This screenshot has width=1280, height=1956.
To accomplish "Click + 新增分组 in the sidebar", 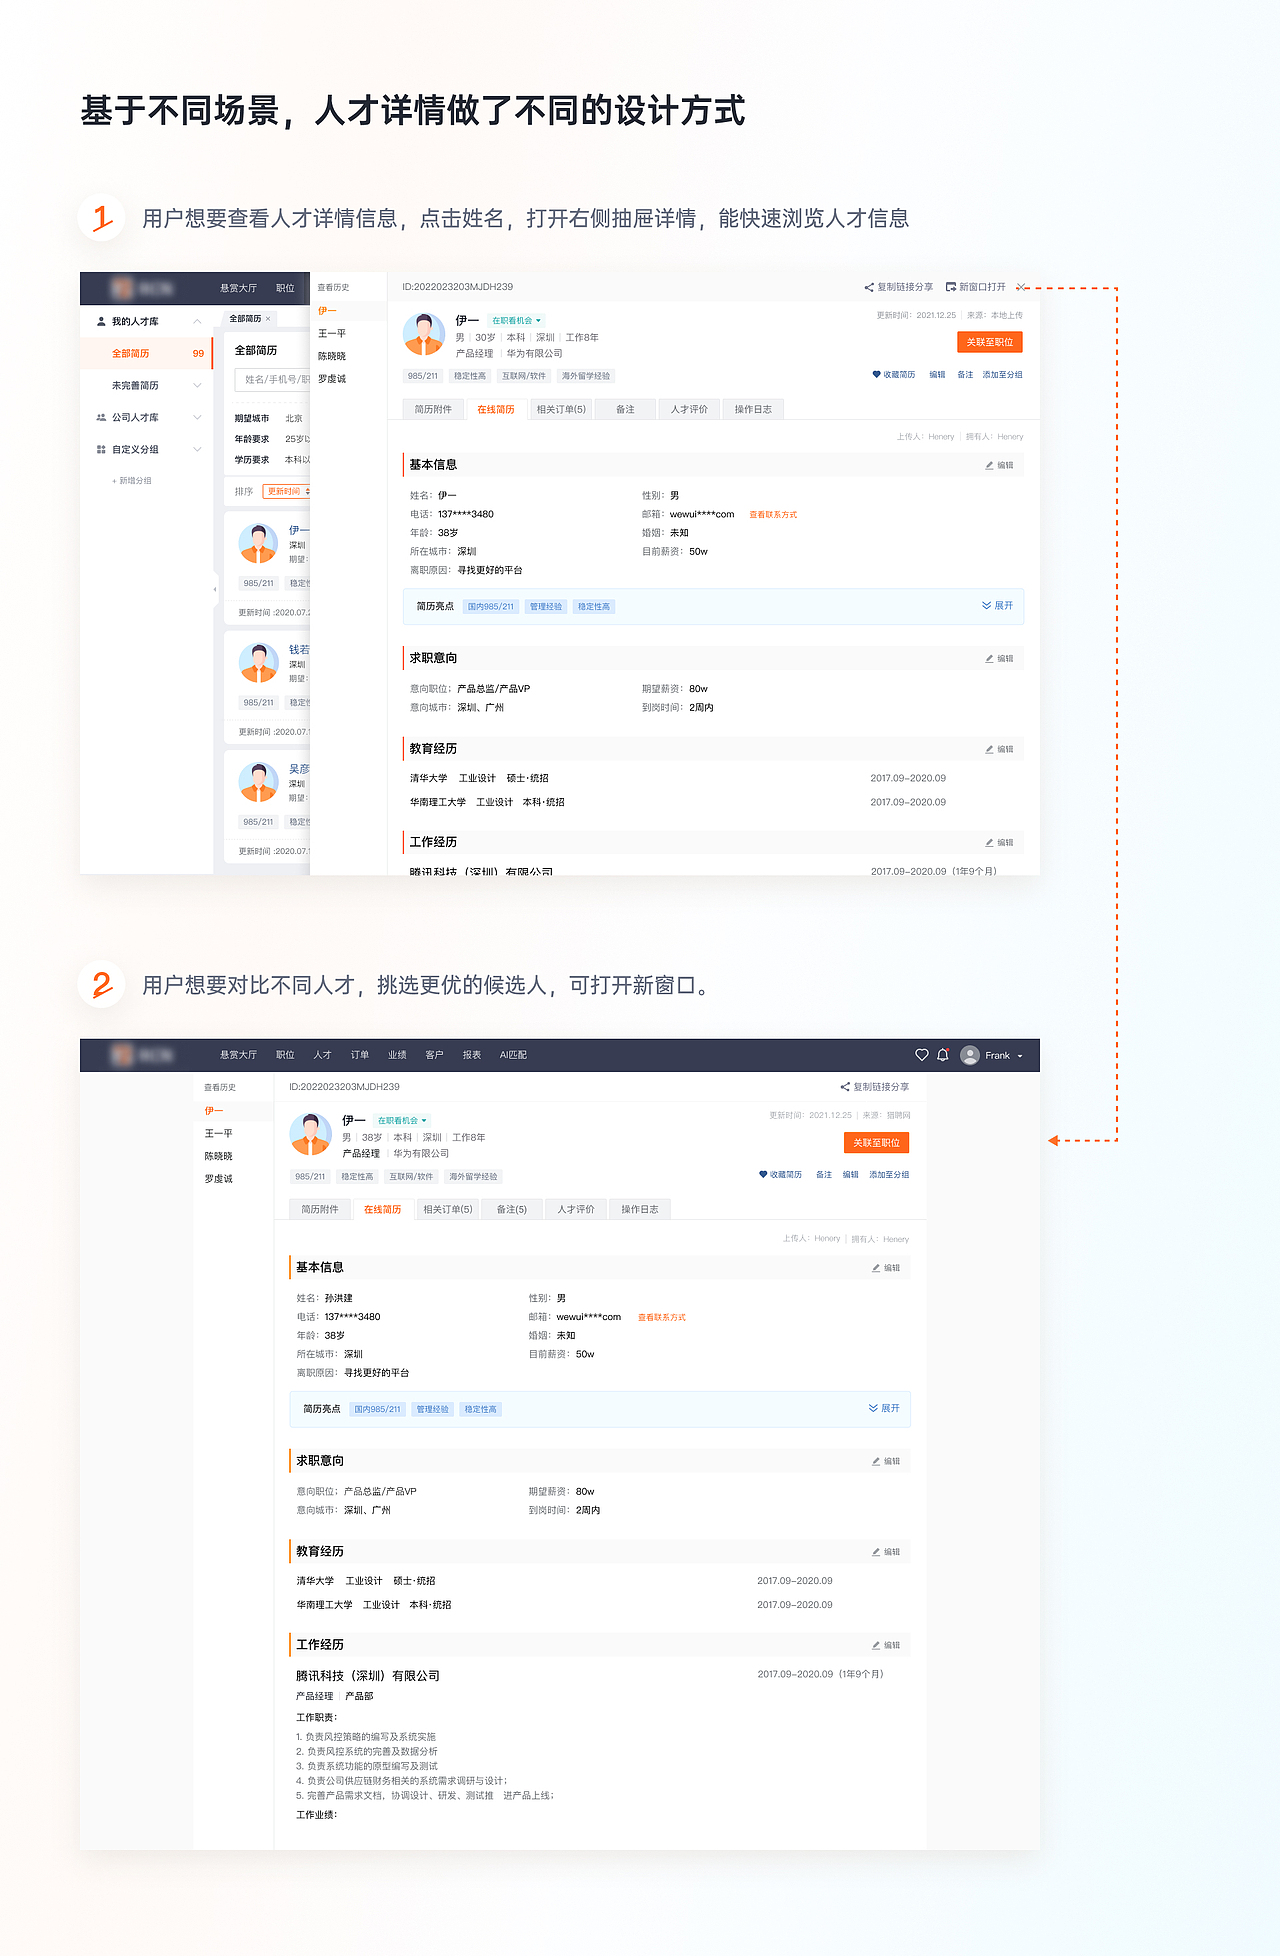I will coord(132,481).
